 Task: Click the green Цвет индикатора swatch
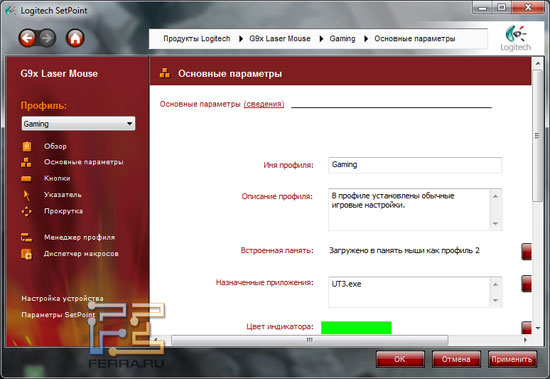(356, 328)
